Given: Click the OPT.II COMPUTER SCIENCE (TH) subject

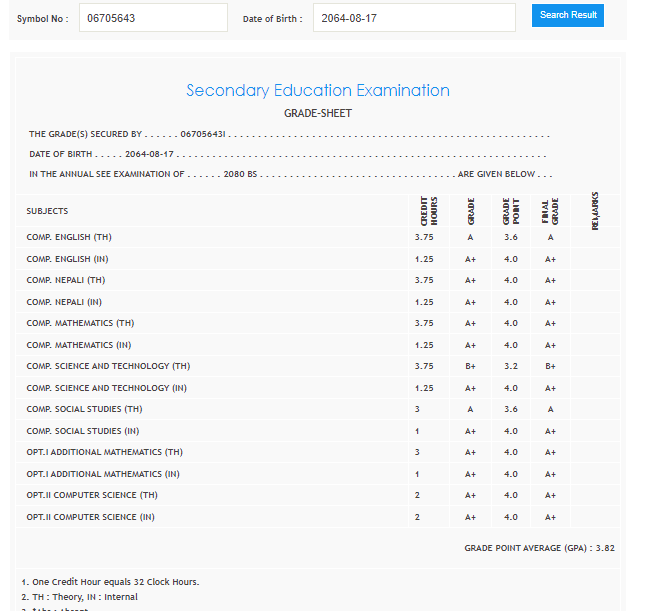Looking at the screenshot, I should (x=92, y=495).
